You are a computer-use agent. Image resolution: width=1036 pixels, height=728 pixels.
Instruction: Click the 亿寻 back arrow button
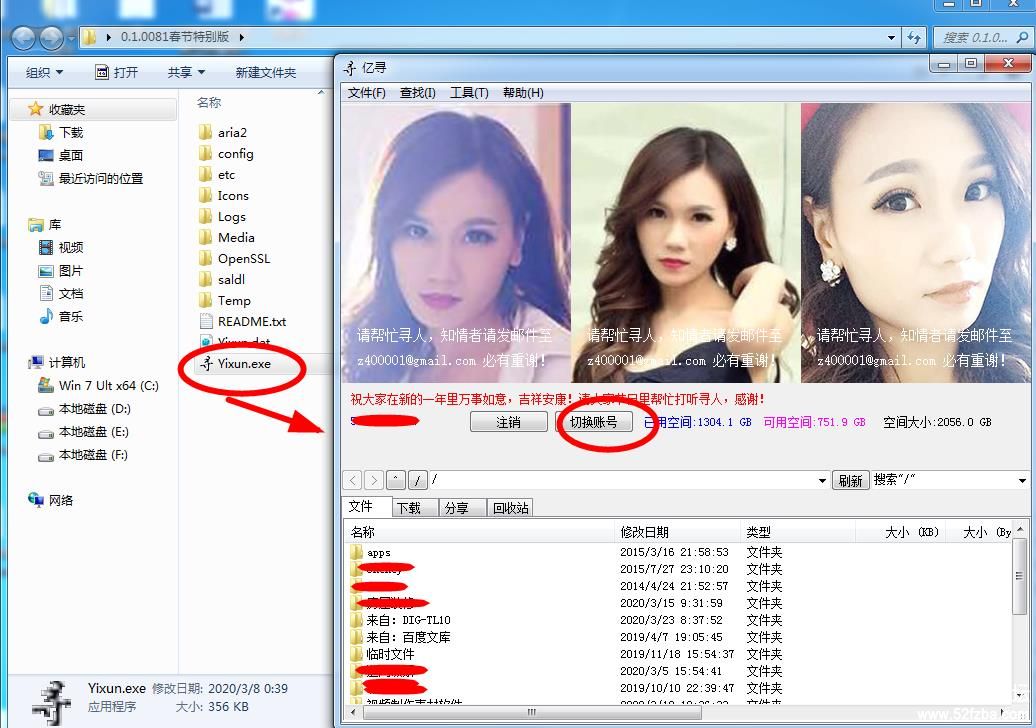(x=353, y=480)
